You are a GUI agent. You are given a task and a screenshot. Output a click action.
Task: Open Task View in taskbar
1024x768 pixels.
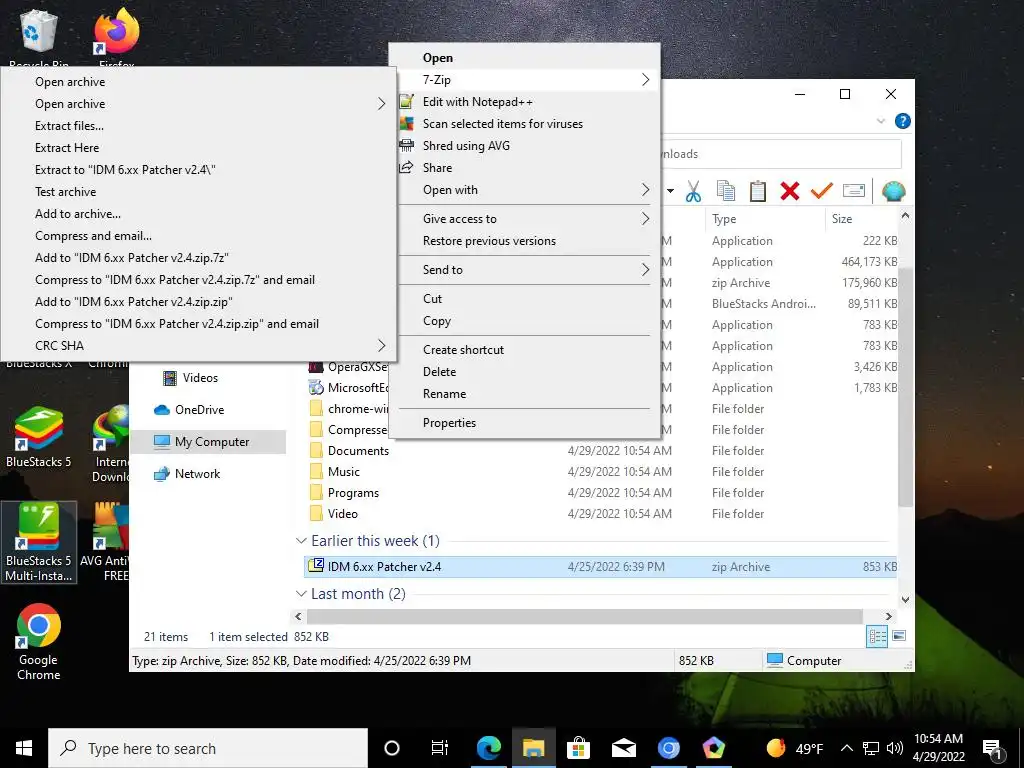point(440,748)
